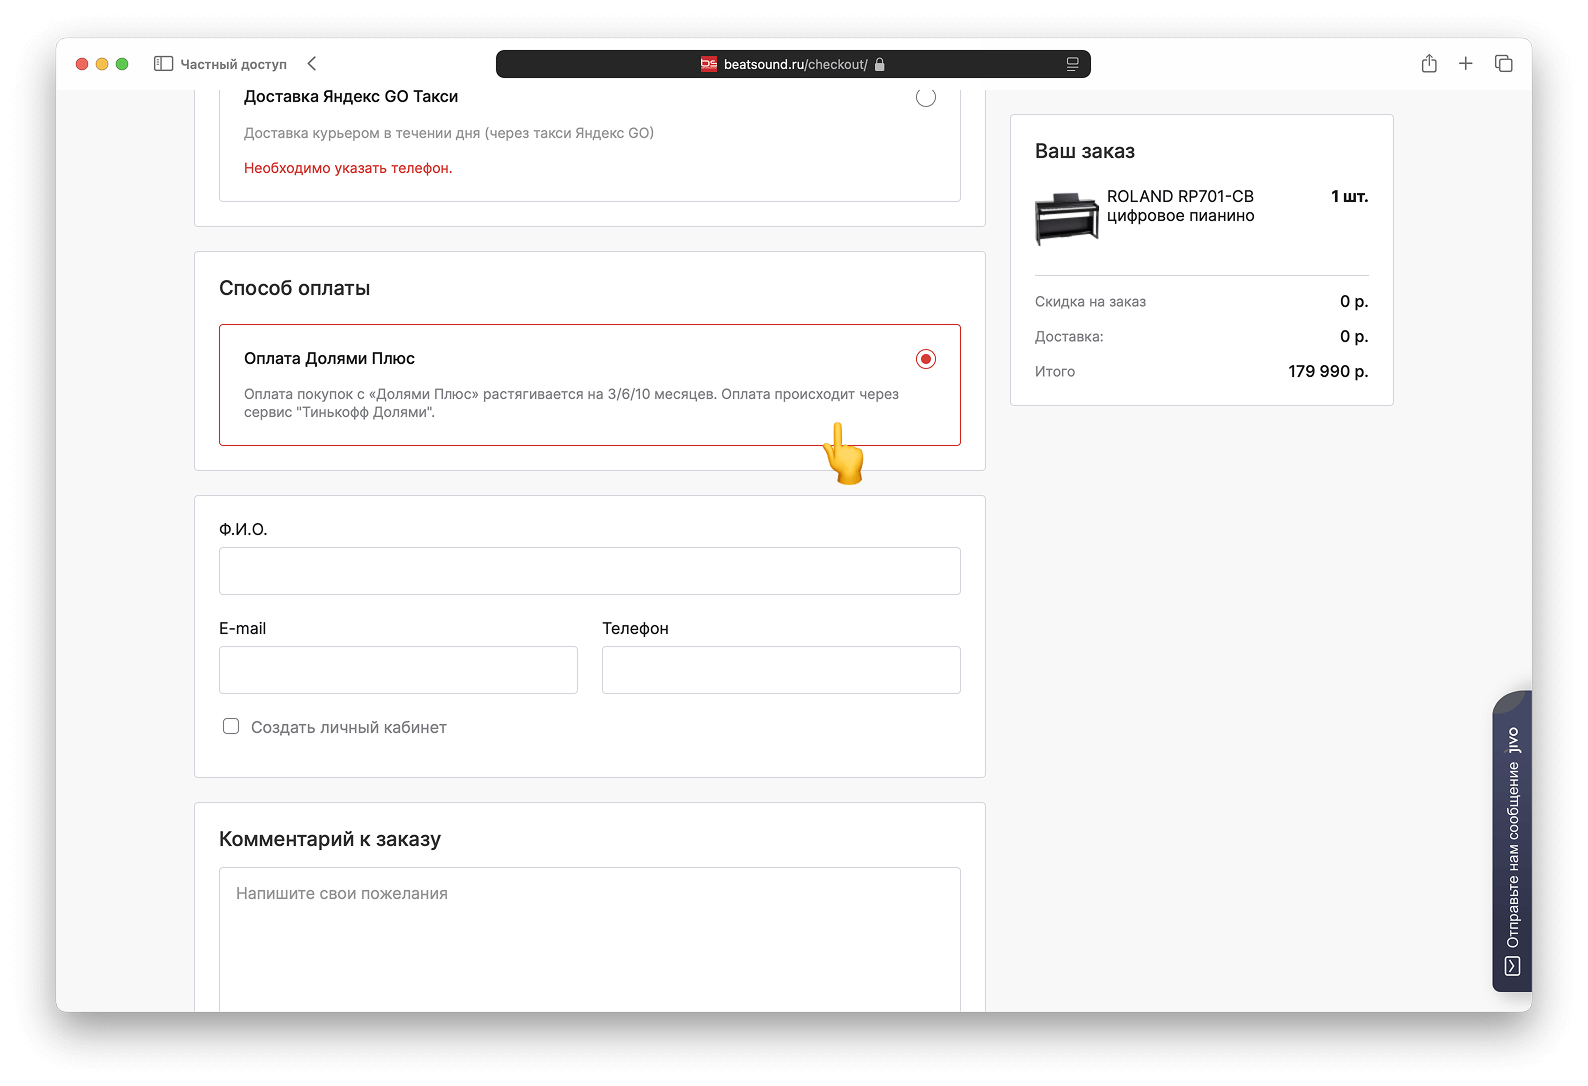The width and height of the screenshot is (1588, 1086).
Task: Click the Способ оплаты heading
Action: (x=295, y=288)
